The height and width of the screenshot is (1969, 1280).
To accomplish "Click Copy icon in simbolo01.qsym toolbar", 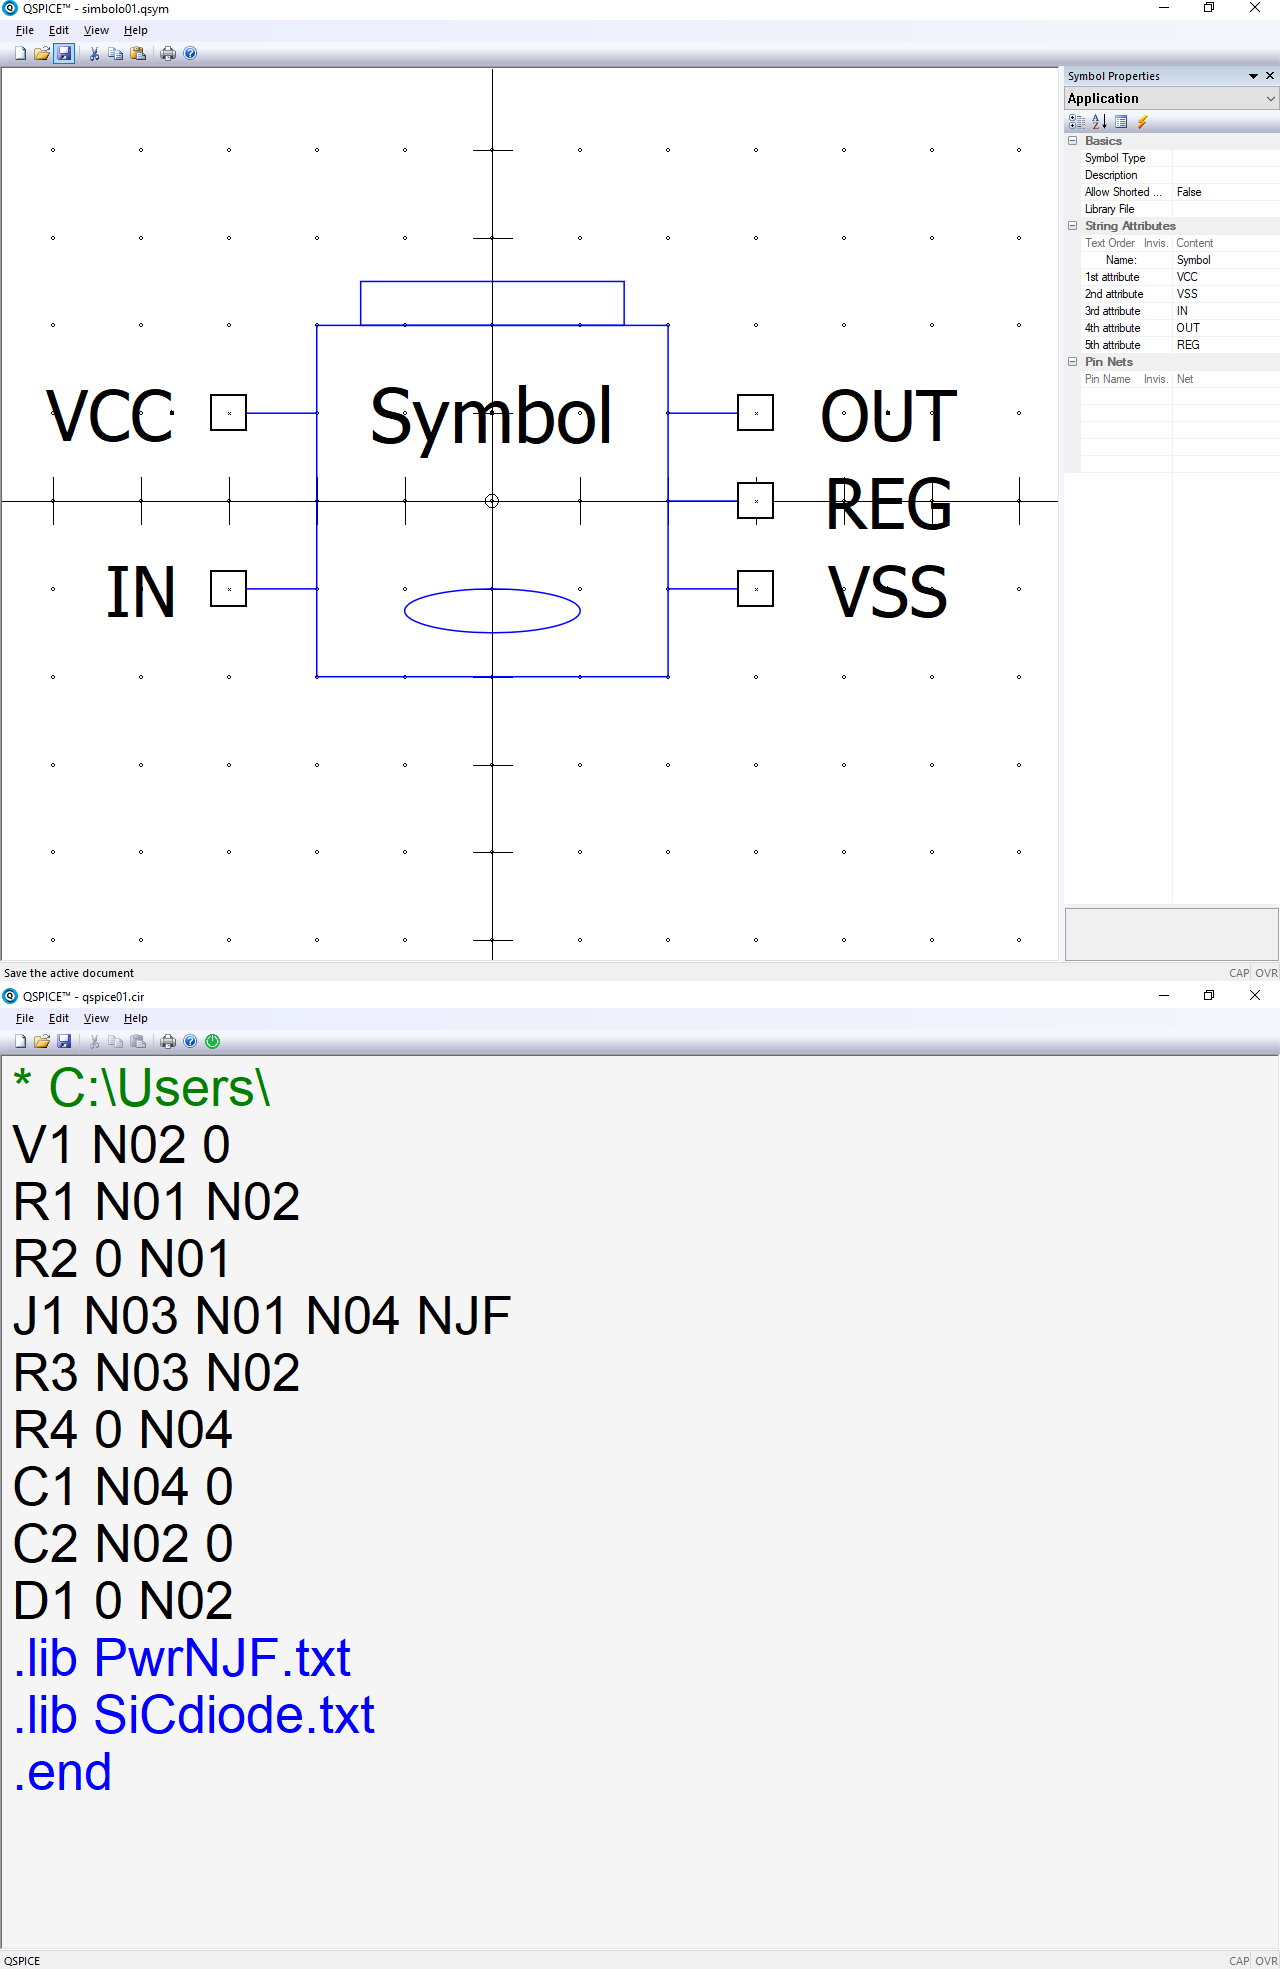I will (116, 53).
